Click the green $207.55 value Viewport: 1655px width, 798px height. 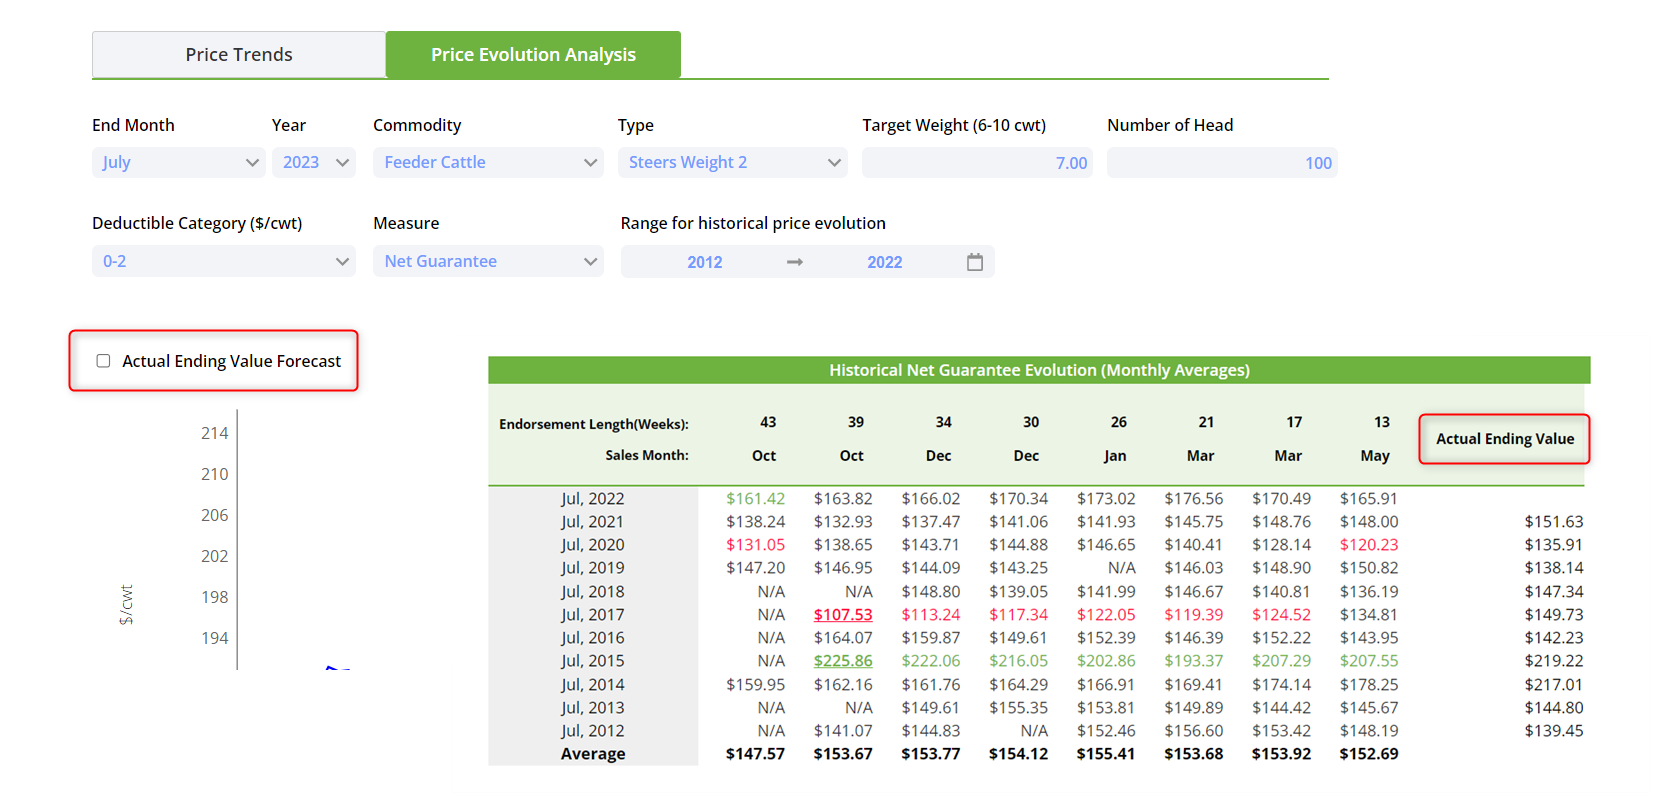point(1369,661)
